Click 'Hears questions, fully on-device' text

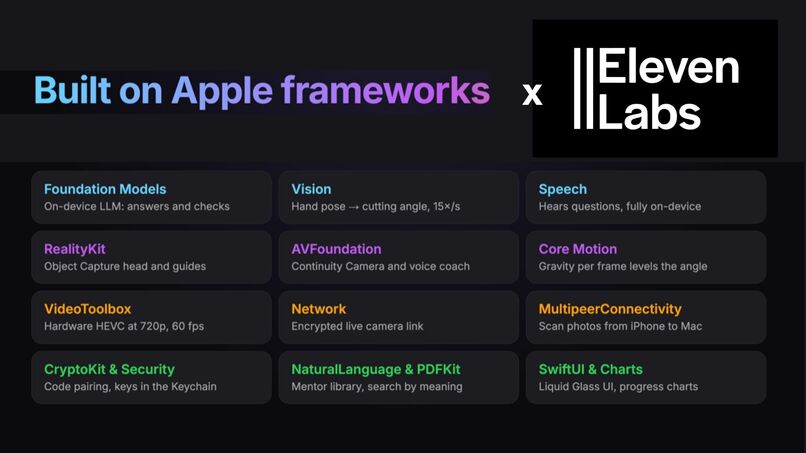click(619, 206)
